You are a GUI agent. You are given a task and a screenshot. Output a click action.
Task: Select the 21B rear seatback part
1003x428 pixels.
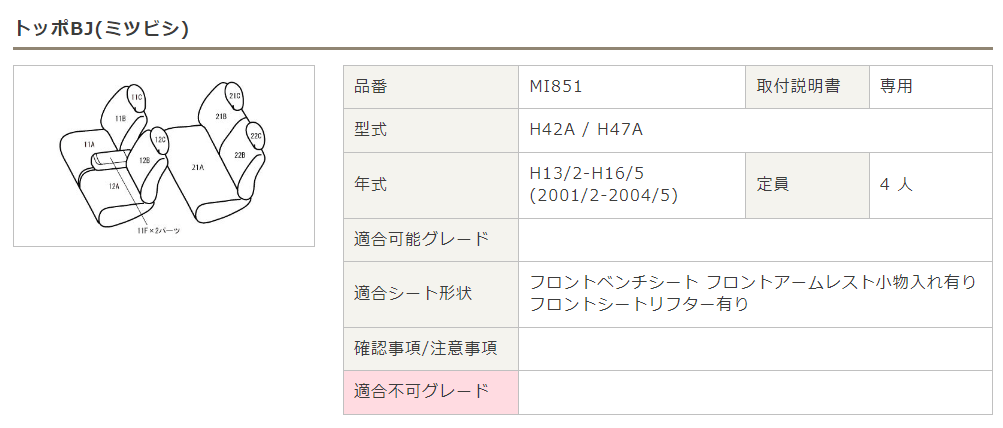point(221,118)
